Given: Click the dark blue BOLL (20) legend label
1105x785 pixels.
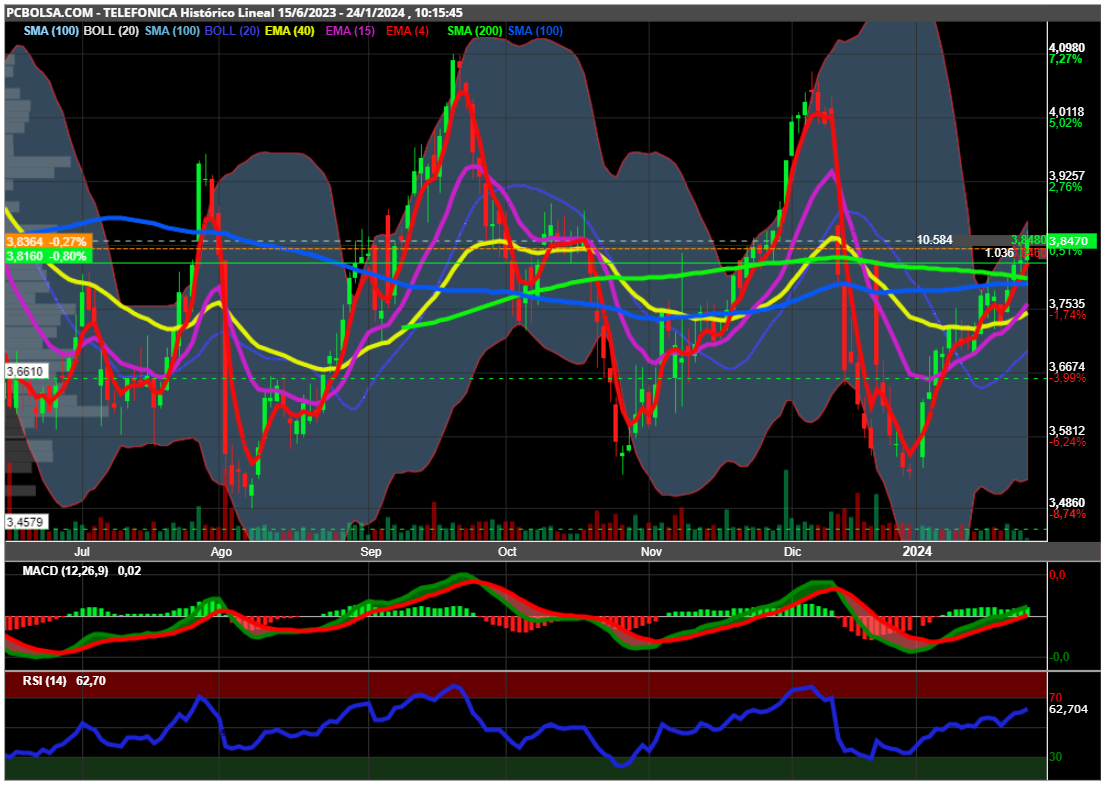Looking at the screenshot, I should 233,31.
